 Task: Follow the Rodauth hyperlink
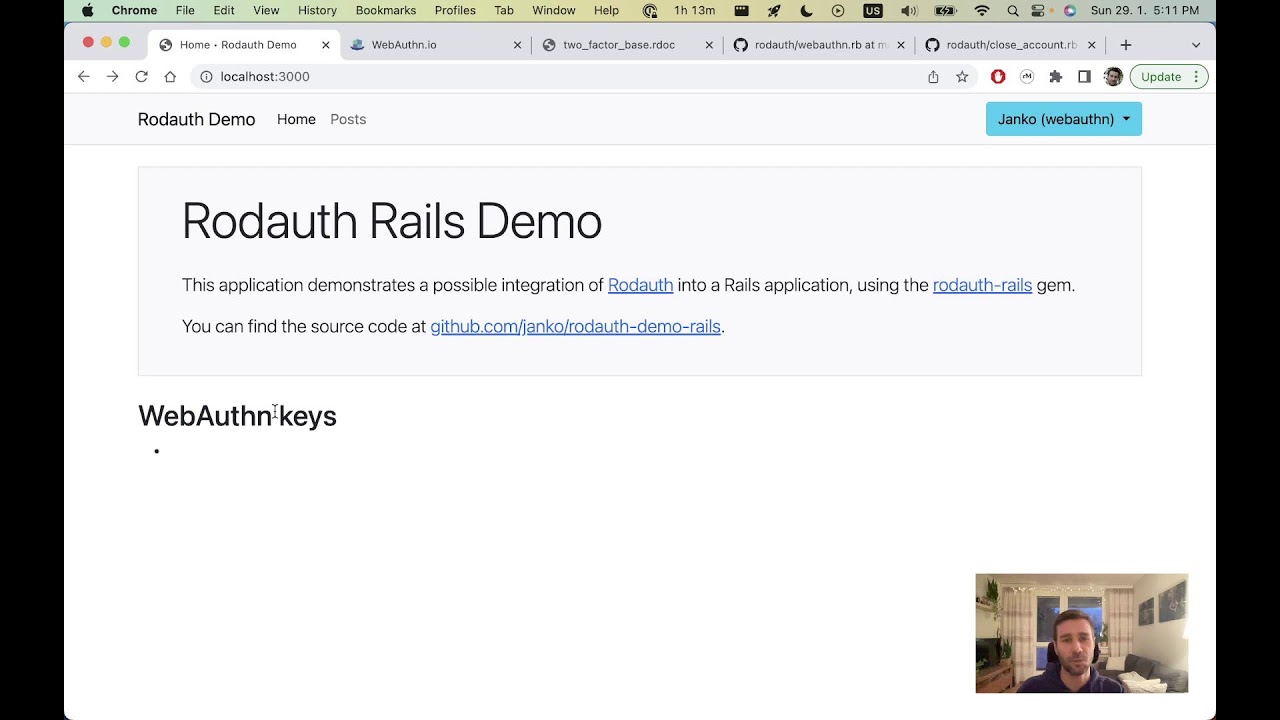point(640,285)
